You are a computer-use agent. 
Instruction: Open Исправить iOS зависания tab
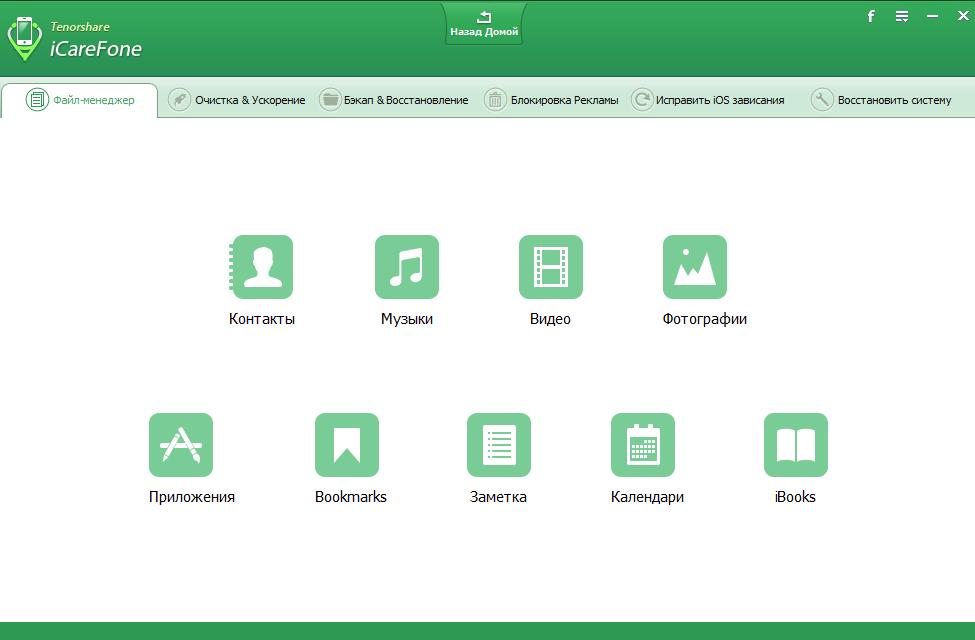click(x=708, y=100)
